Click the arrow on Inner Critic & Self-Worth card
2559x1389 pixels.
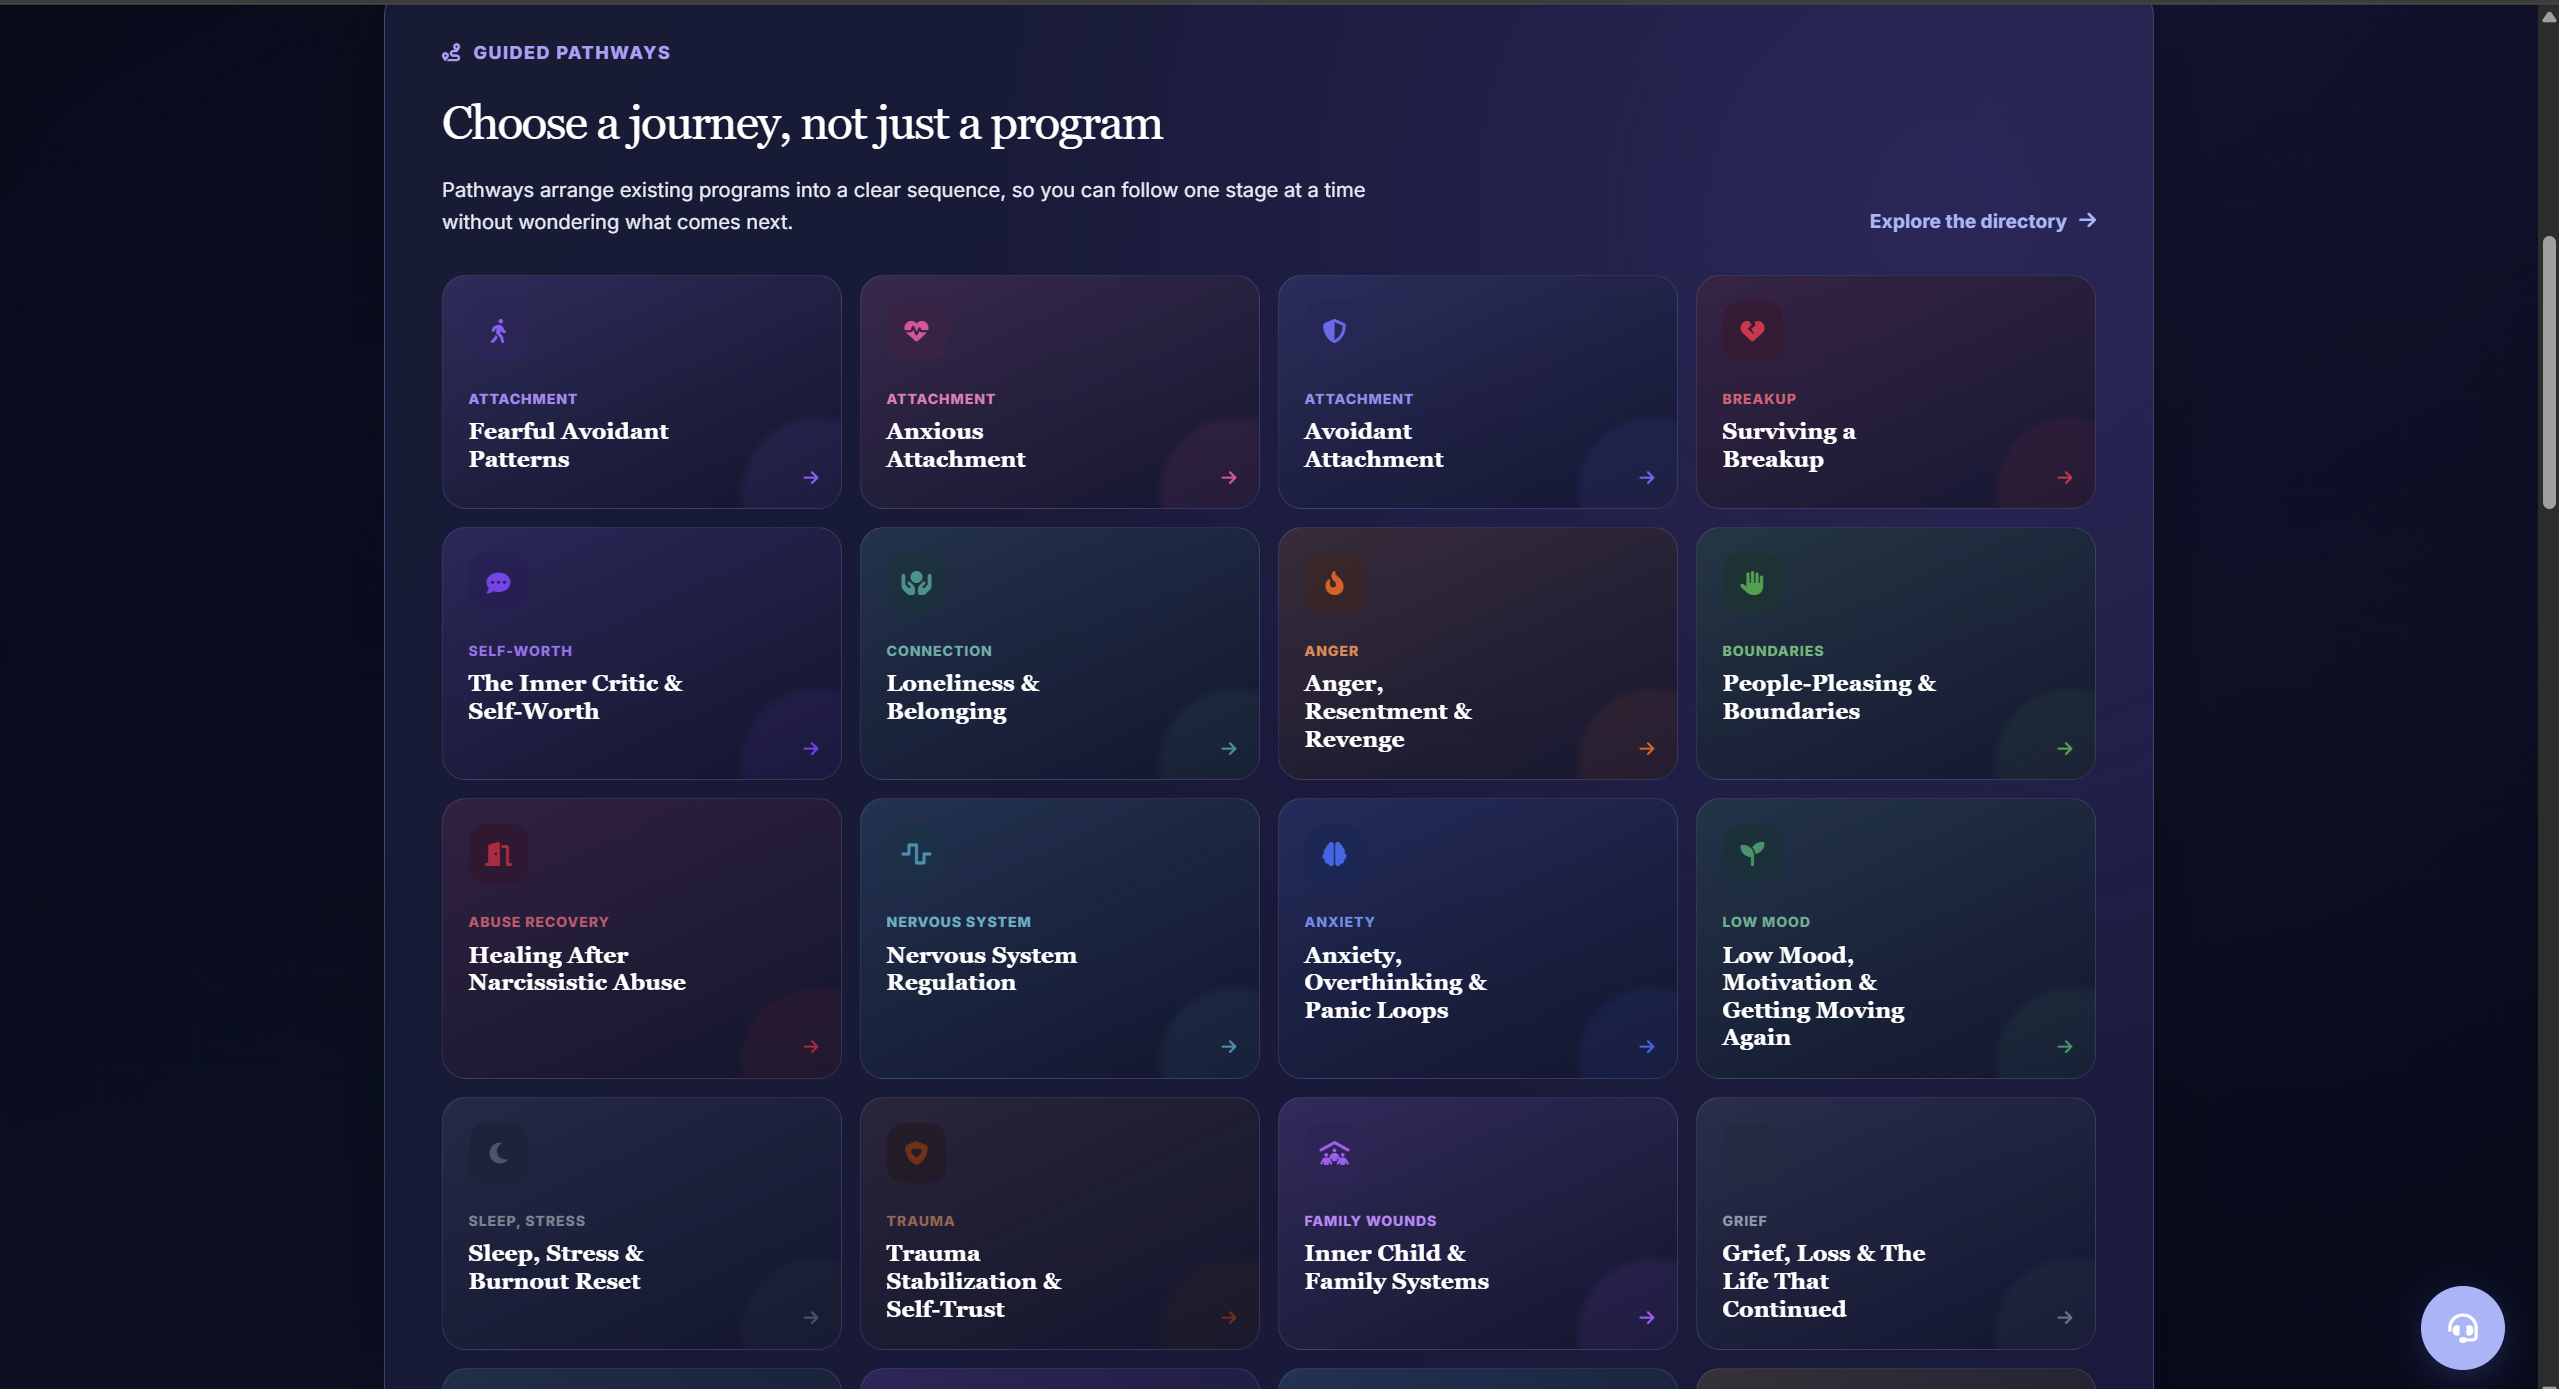pos(811,749)
